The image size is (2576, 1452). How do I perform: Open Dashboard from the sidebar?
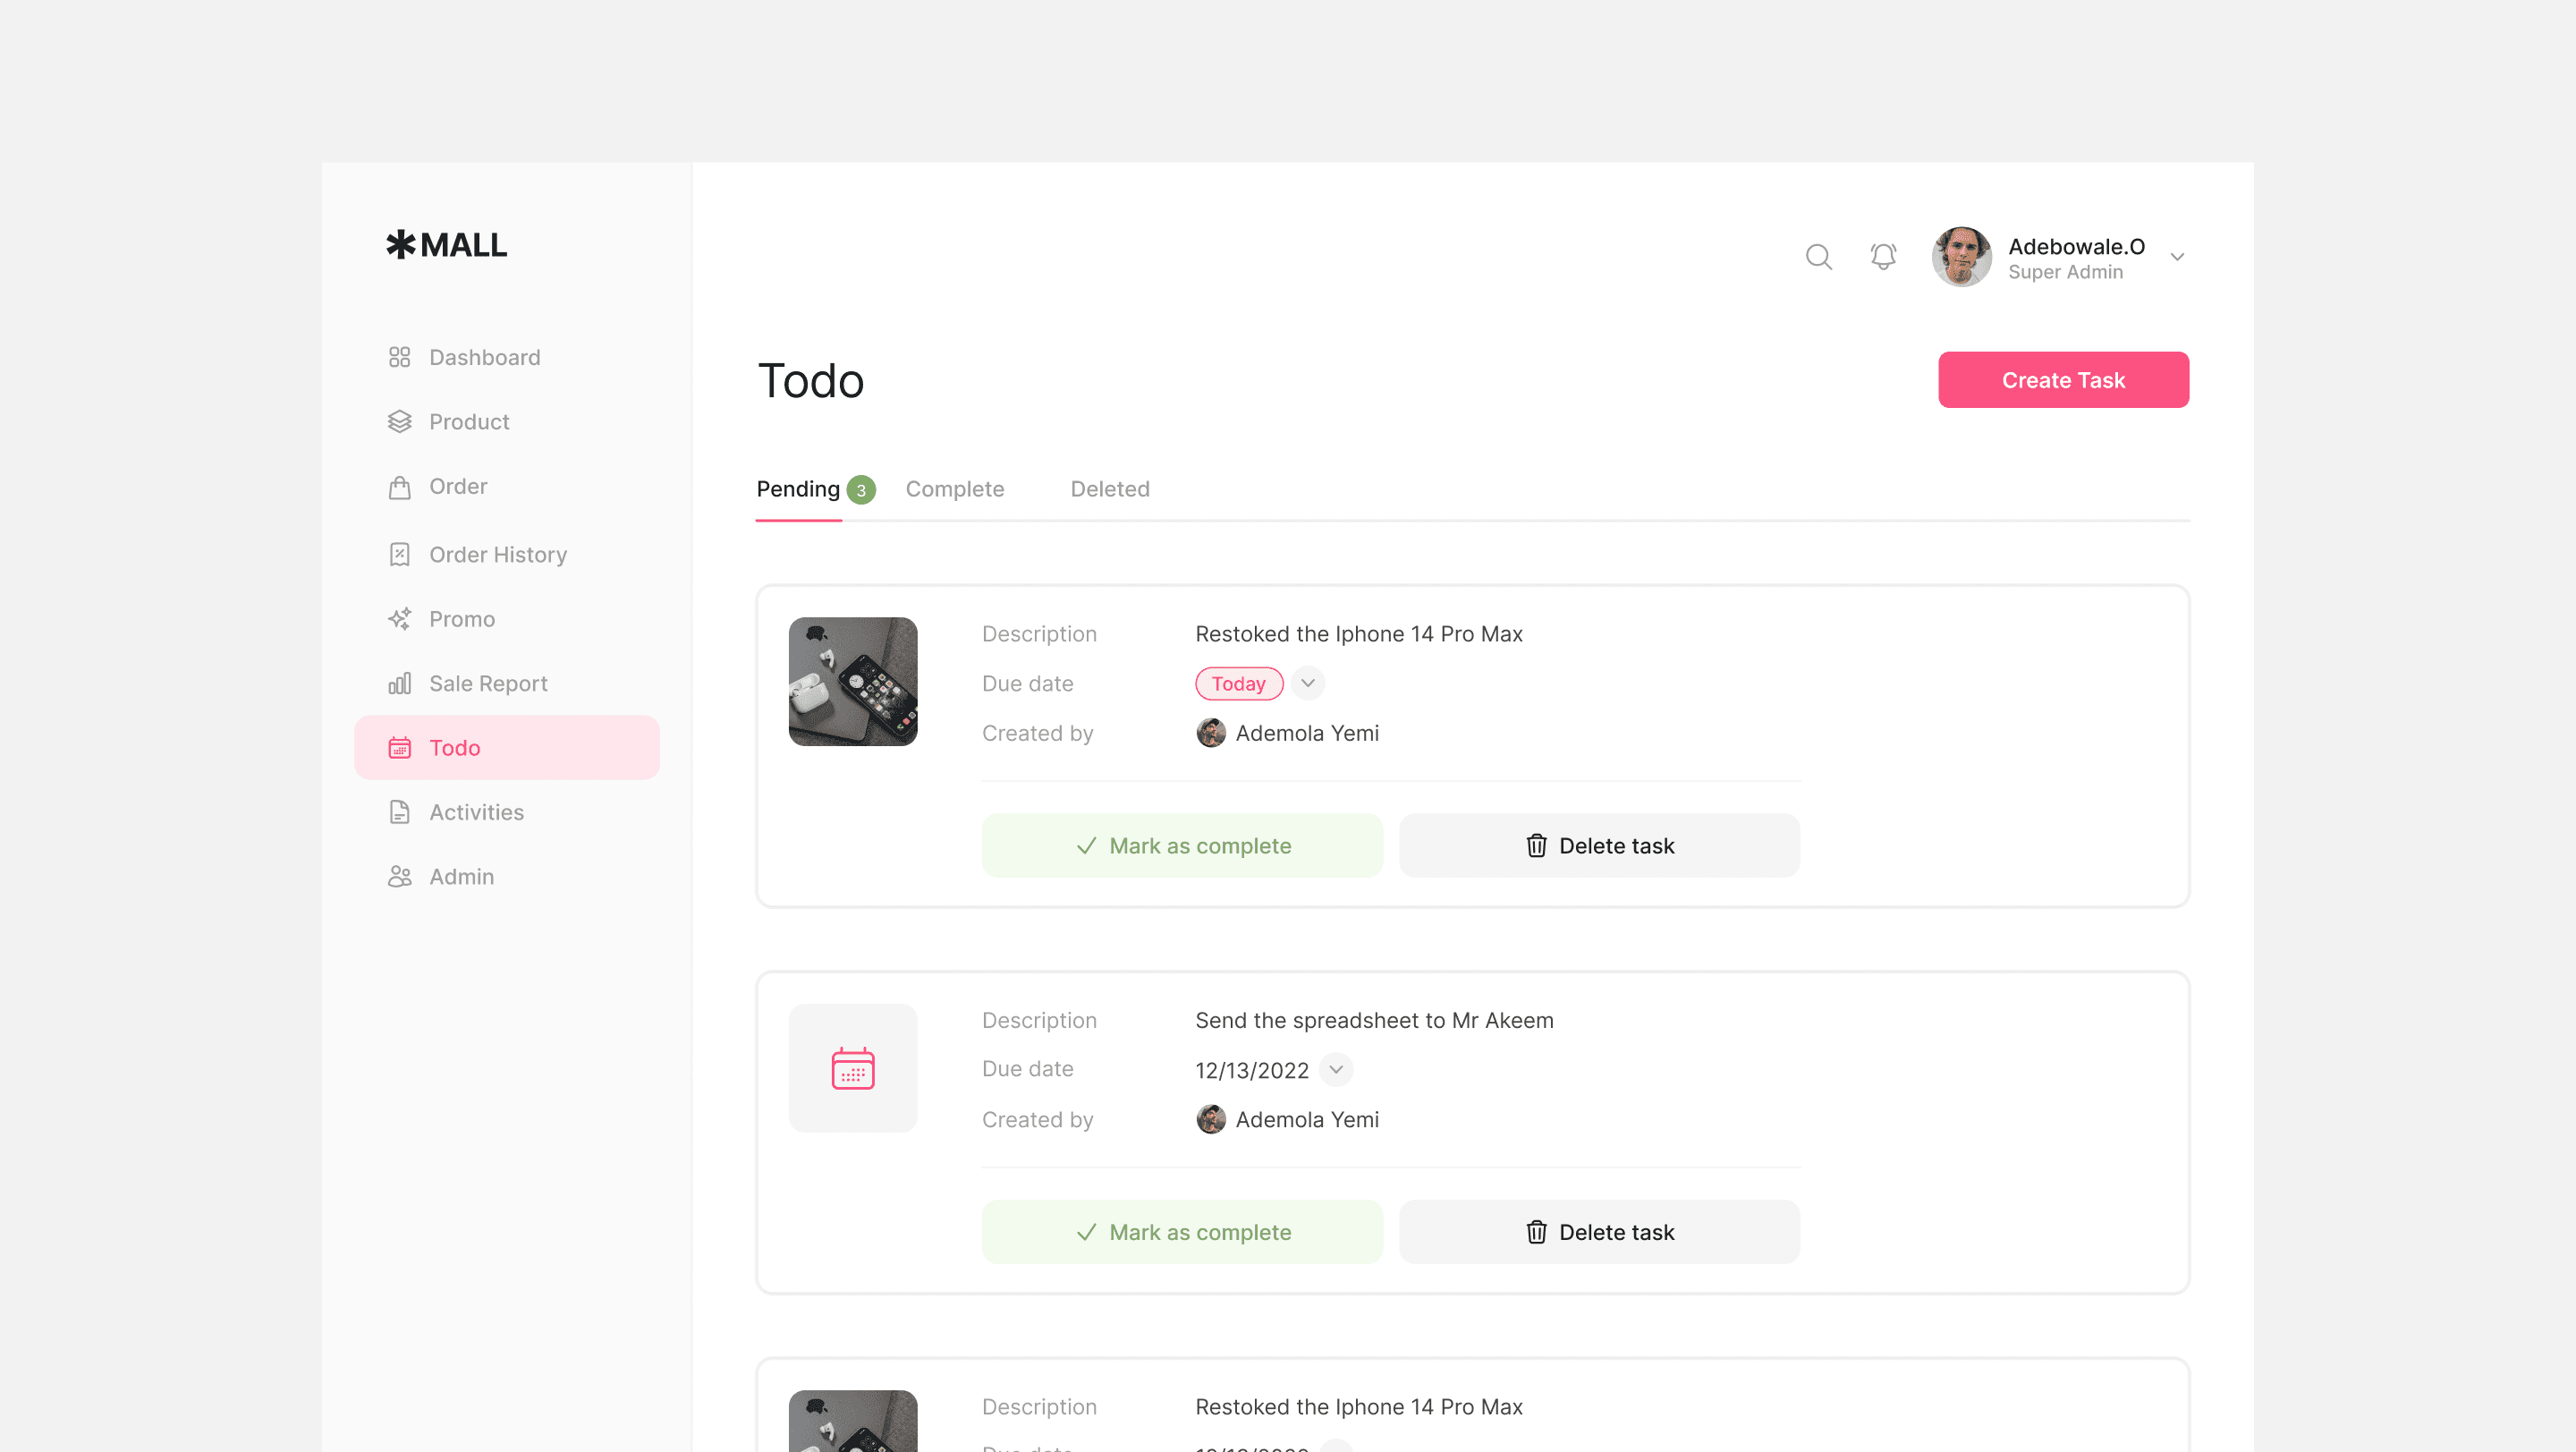pyautogui.click(x=484, y=357)
